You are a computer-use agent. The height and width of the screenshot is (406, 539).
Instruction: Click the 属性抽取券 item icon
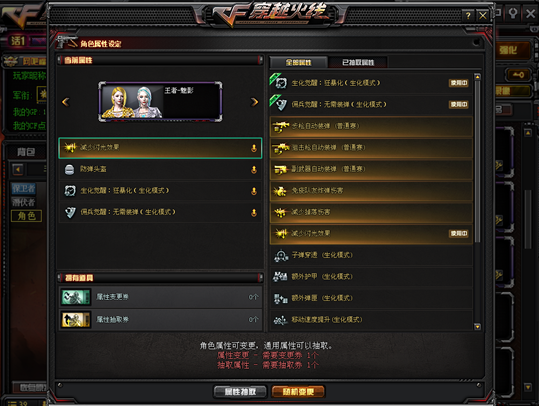(76, 320)
